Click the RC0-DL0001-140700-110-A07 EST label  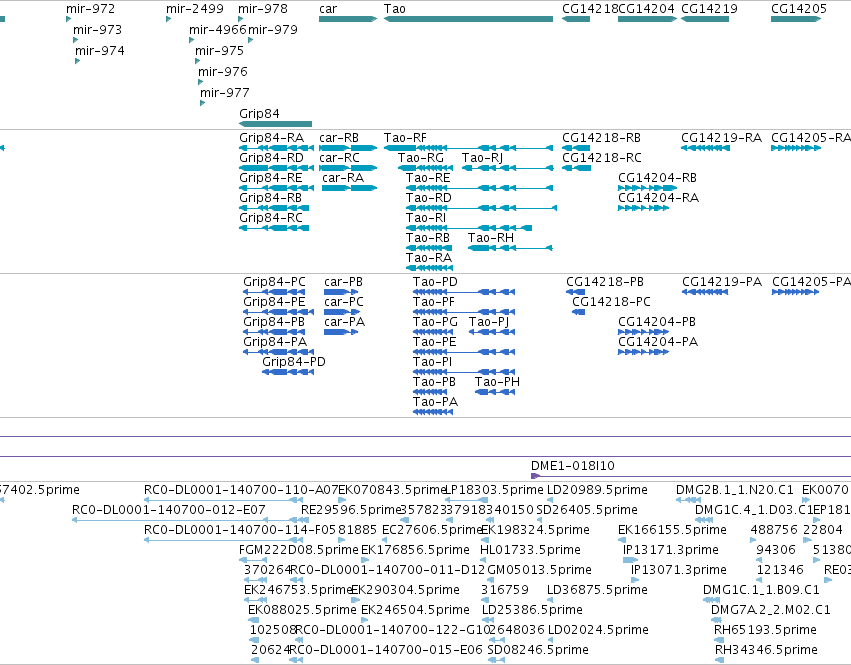tap(241, 490)
